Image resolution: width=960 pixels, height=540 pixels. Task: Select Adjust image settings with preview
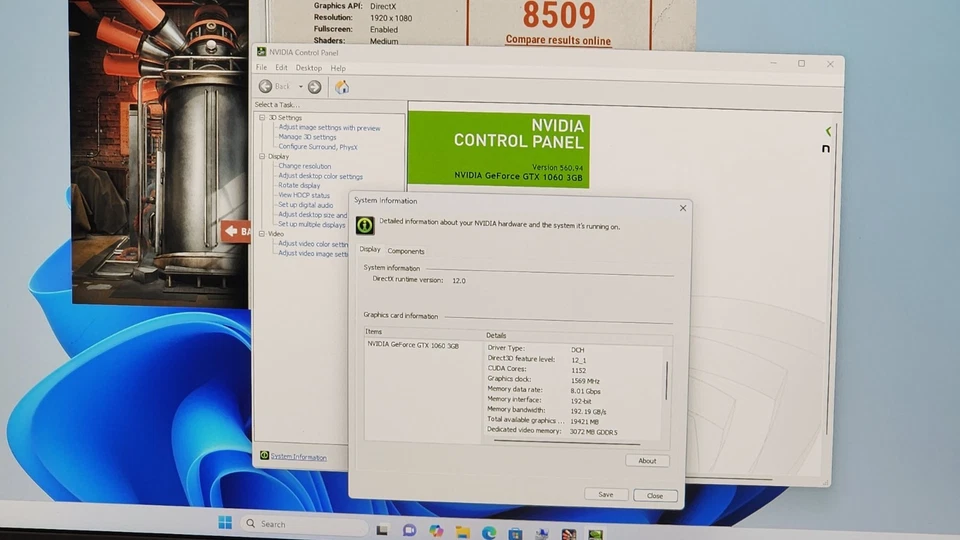[329, 128]
